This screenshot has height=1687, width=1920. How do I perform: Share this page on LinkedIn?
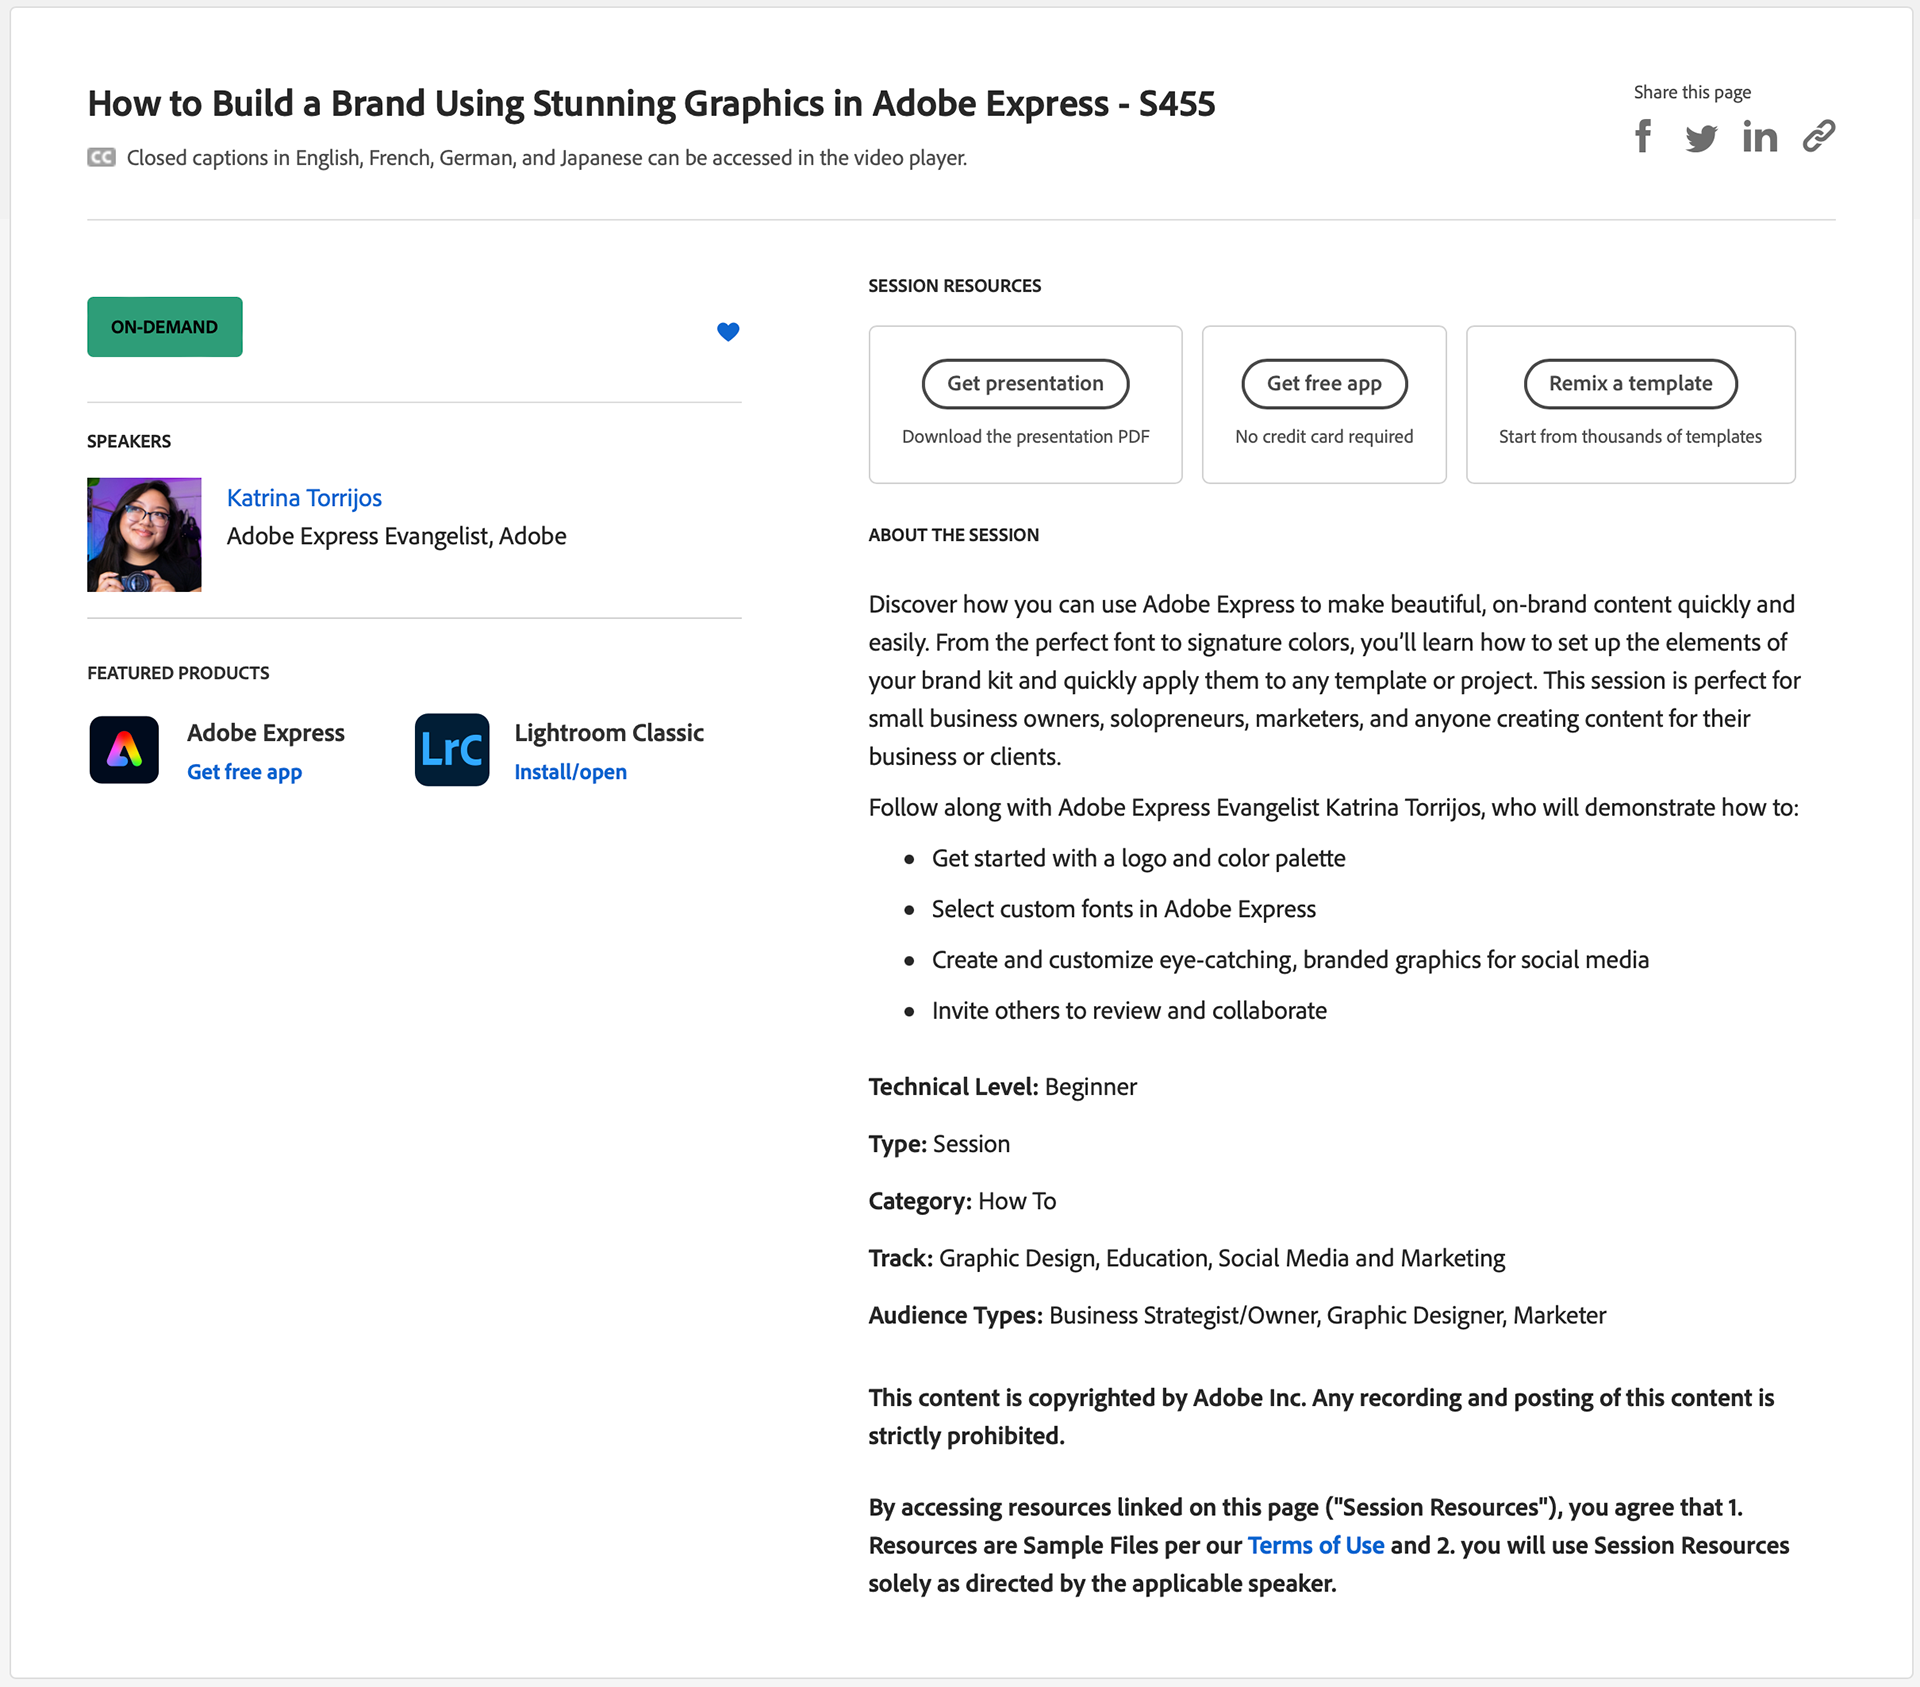click(1759, 136)
